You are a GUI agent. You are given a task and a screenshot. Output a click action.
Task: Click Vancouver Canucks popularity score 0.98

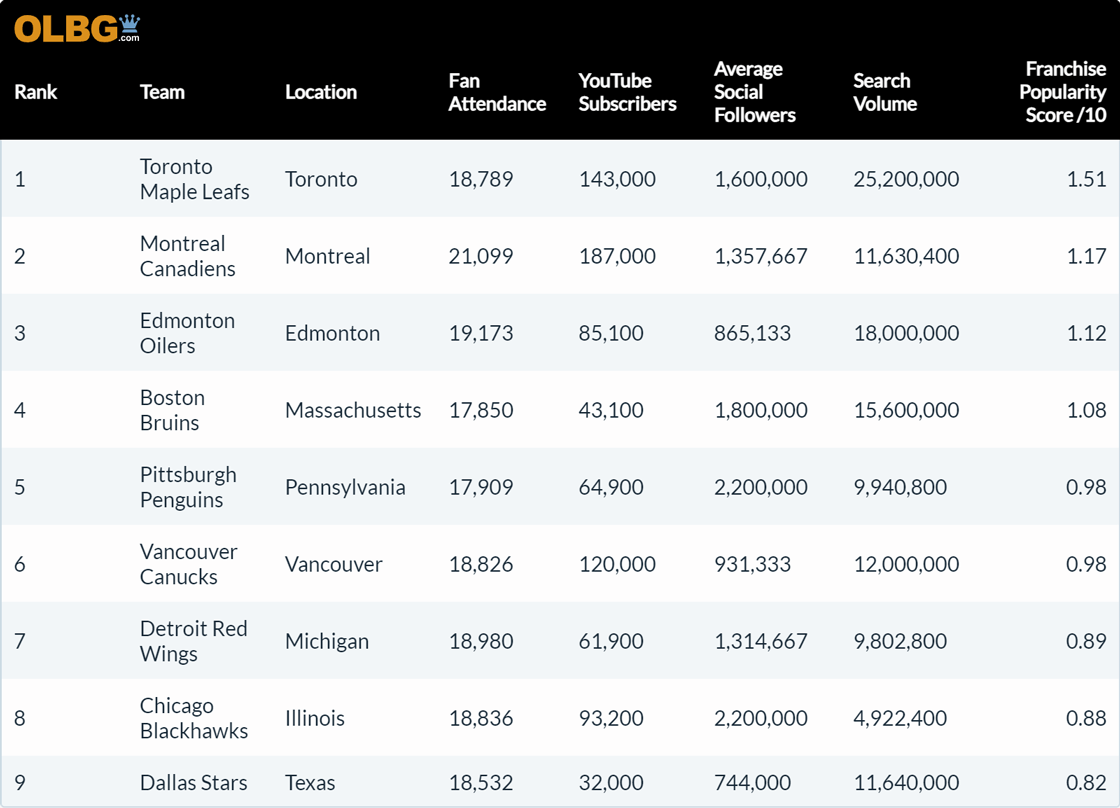(x=1086, y=564)
